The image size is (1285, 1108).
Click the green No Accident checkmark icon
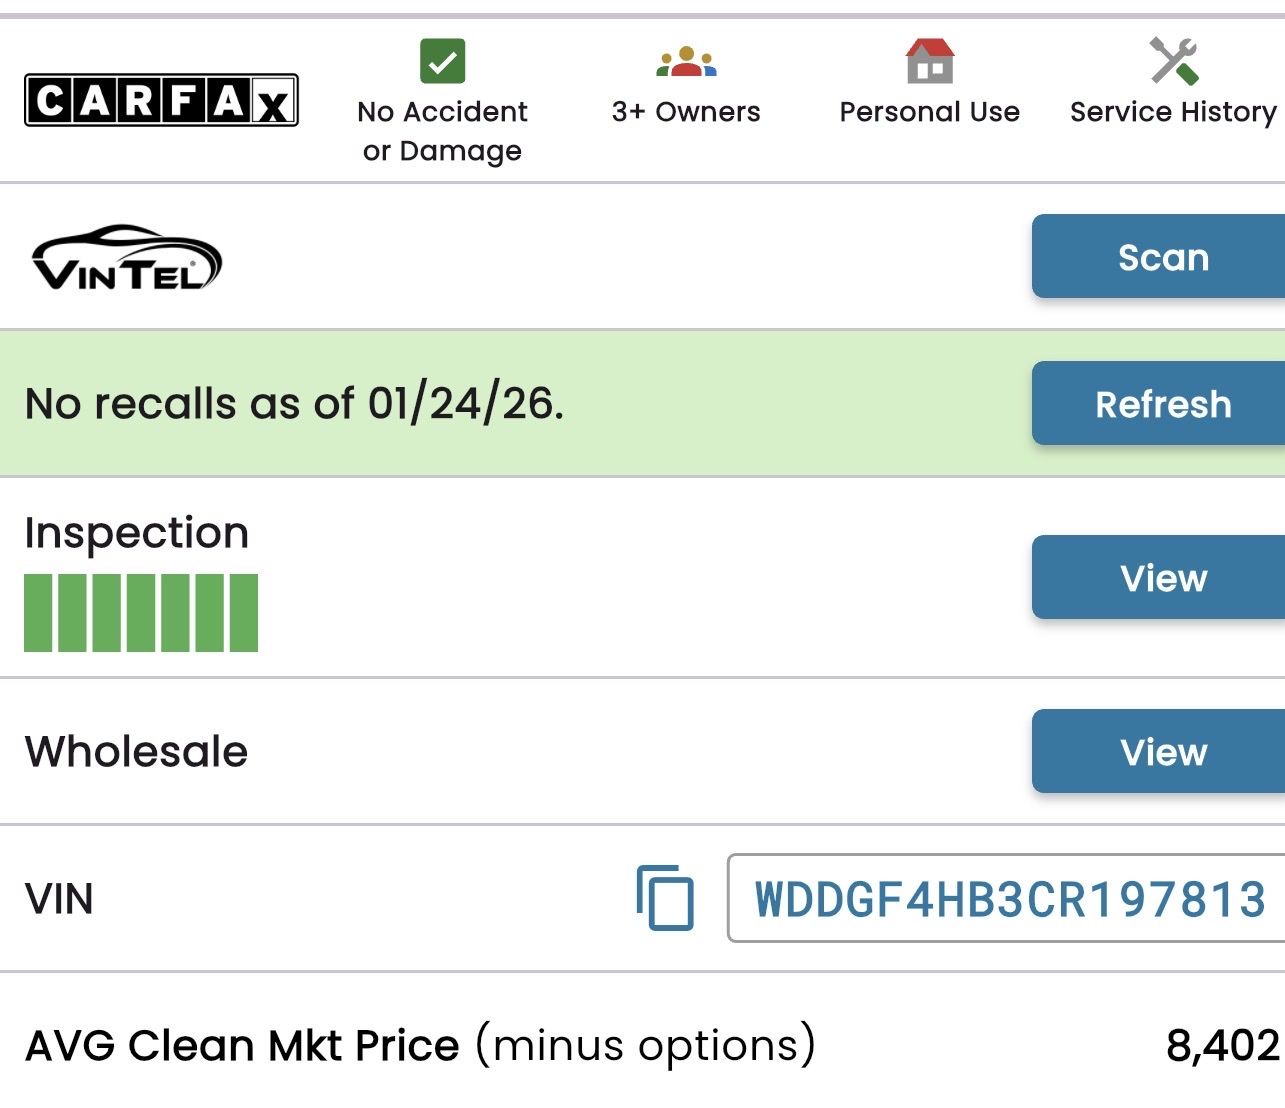coord(442,61)
